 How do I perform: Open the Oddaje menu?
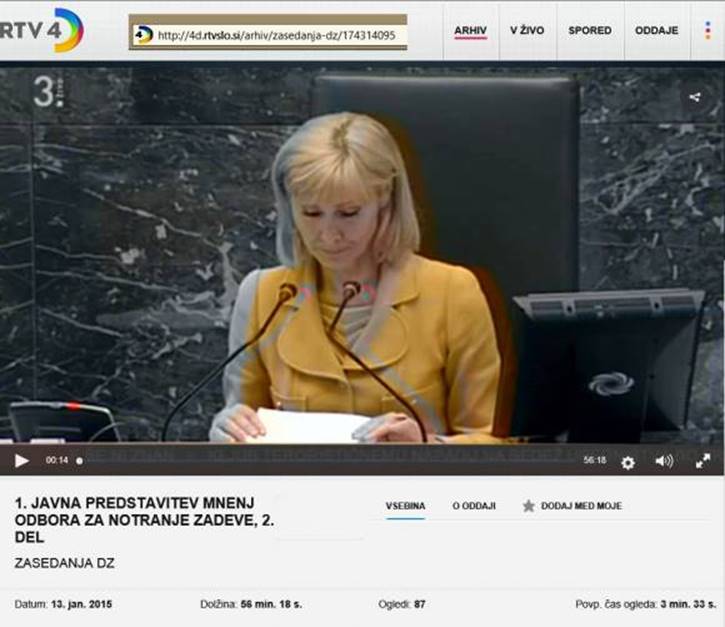(x=656, y=31)
